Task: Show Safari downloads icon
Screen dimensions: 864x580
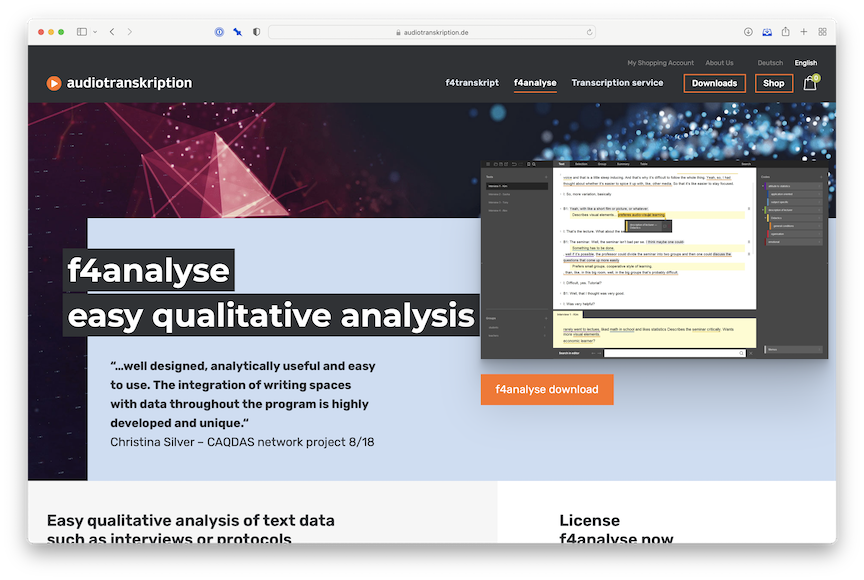Action: (x=748, y=32)
